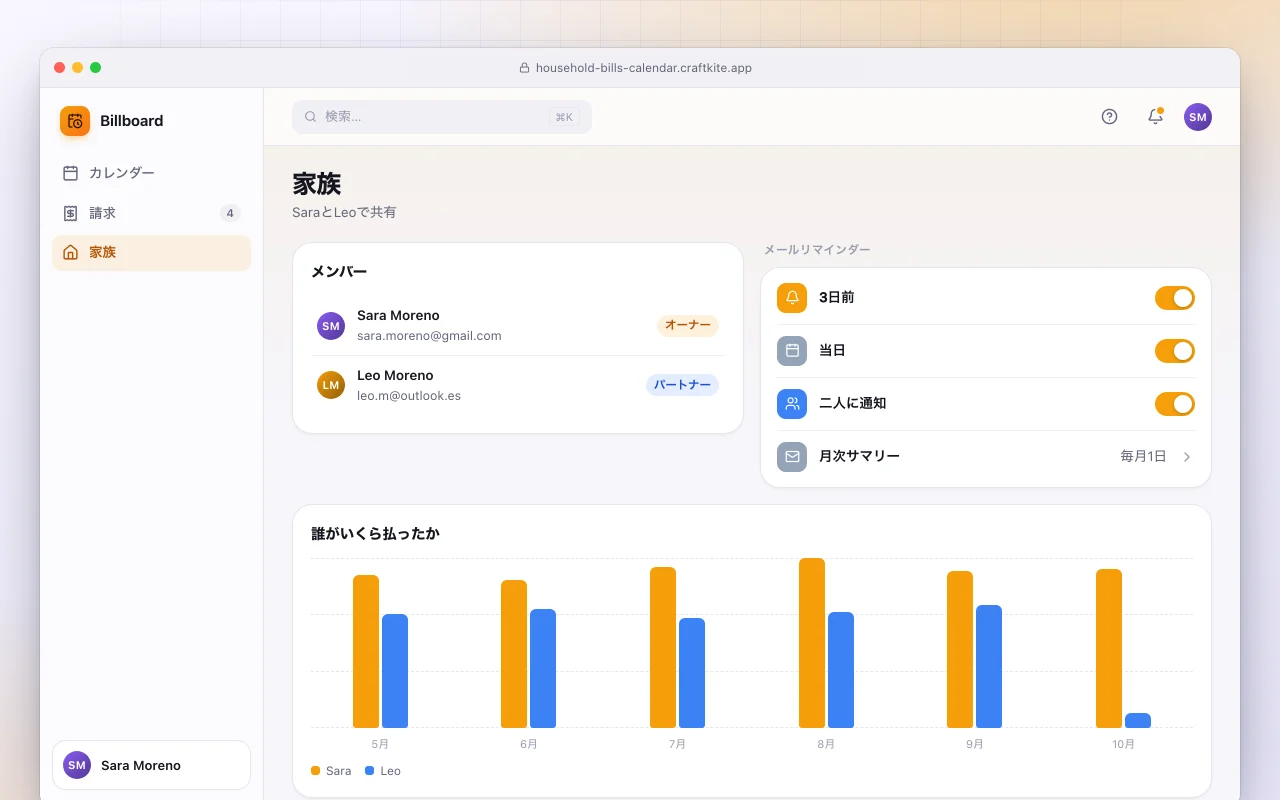Click the 5月 axis label
The height and width of the screenshot is (800, 1280).
tap(380, 744)
